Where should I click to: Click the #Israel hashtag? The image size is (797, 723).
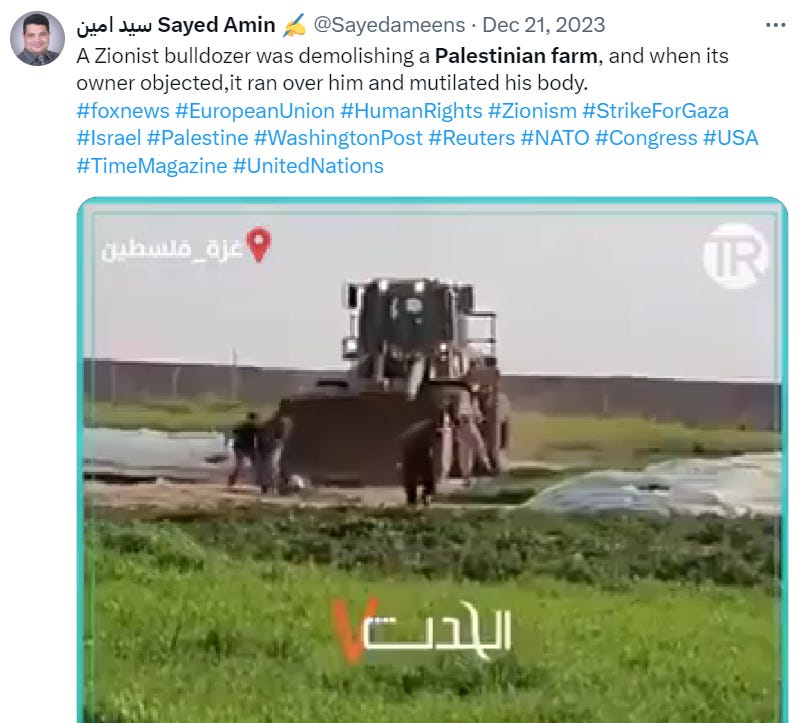(x=109, y=138)
